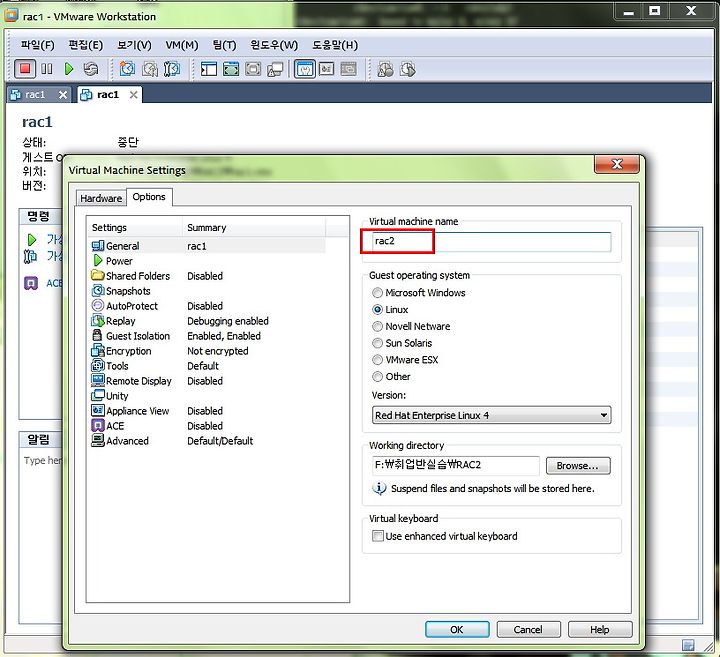This screenshot has width=720, height=657.
Task: Click the OK button
Action: (457, 629)
